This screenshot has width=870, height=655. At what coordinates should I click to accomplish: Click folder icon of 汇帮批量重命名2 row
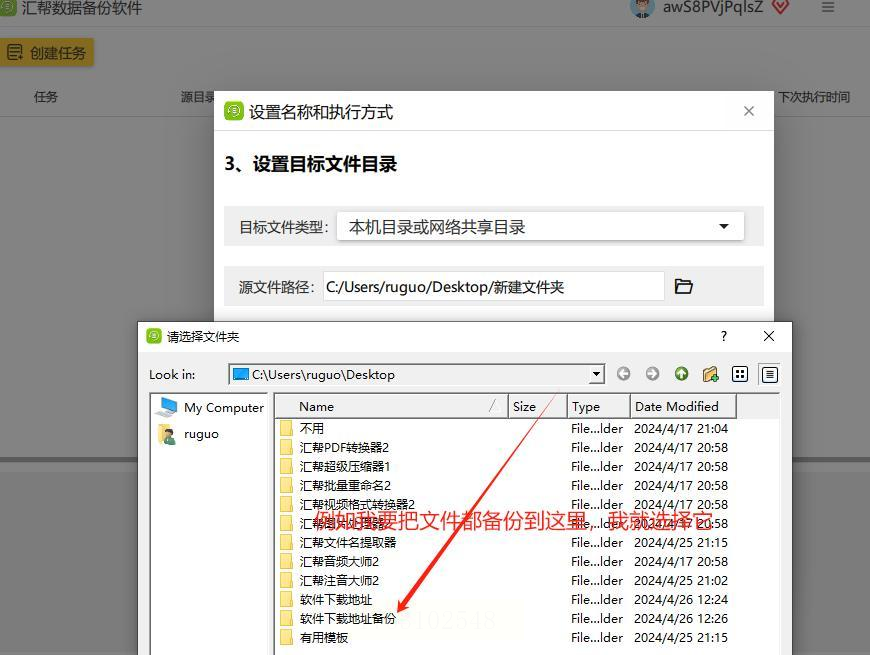pos(286,485)
